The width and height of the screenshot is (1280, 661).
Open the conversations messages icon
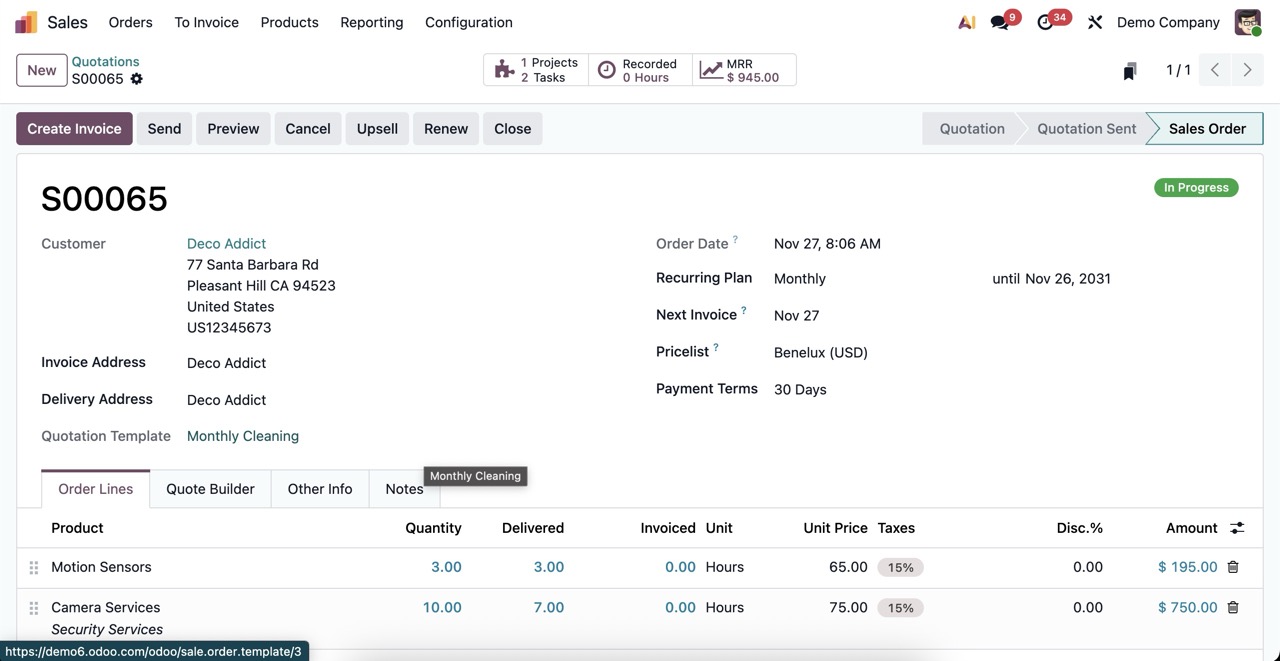tap(999, 22)
